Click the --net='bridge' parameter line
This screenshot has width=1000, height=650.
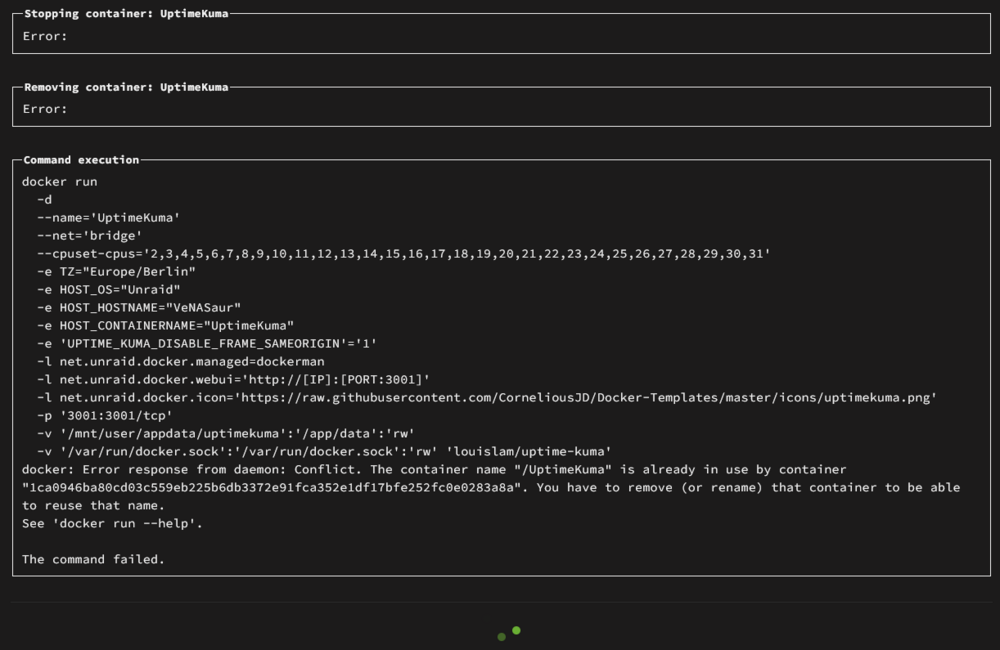click(x=89, y=235)
